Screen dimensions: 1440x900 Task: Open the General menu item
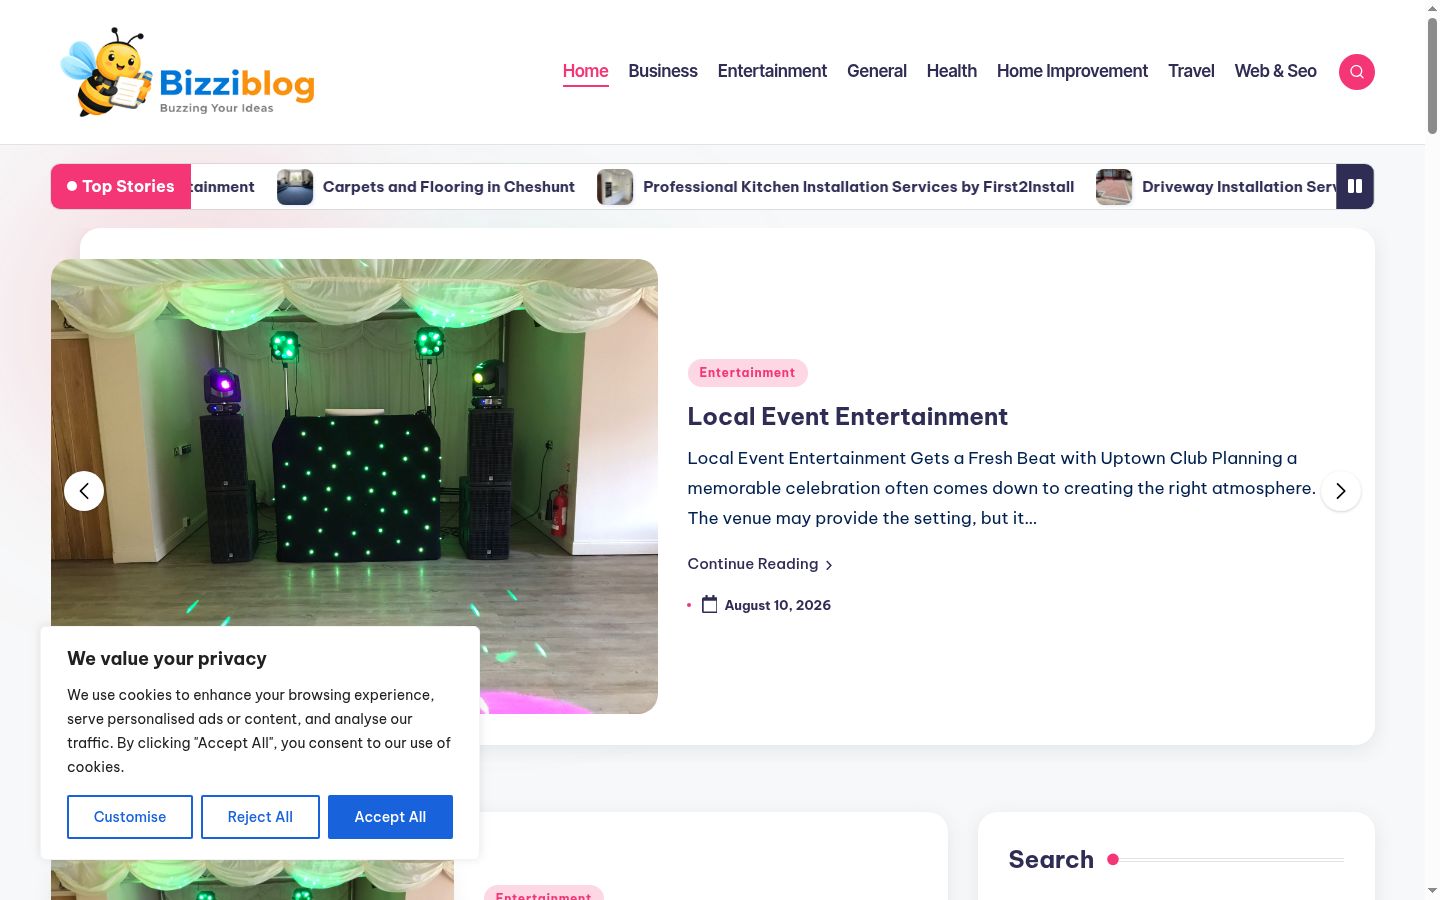pyautogui.click(x=877, y=71)
